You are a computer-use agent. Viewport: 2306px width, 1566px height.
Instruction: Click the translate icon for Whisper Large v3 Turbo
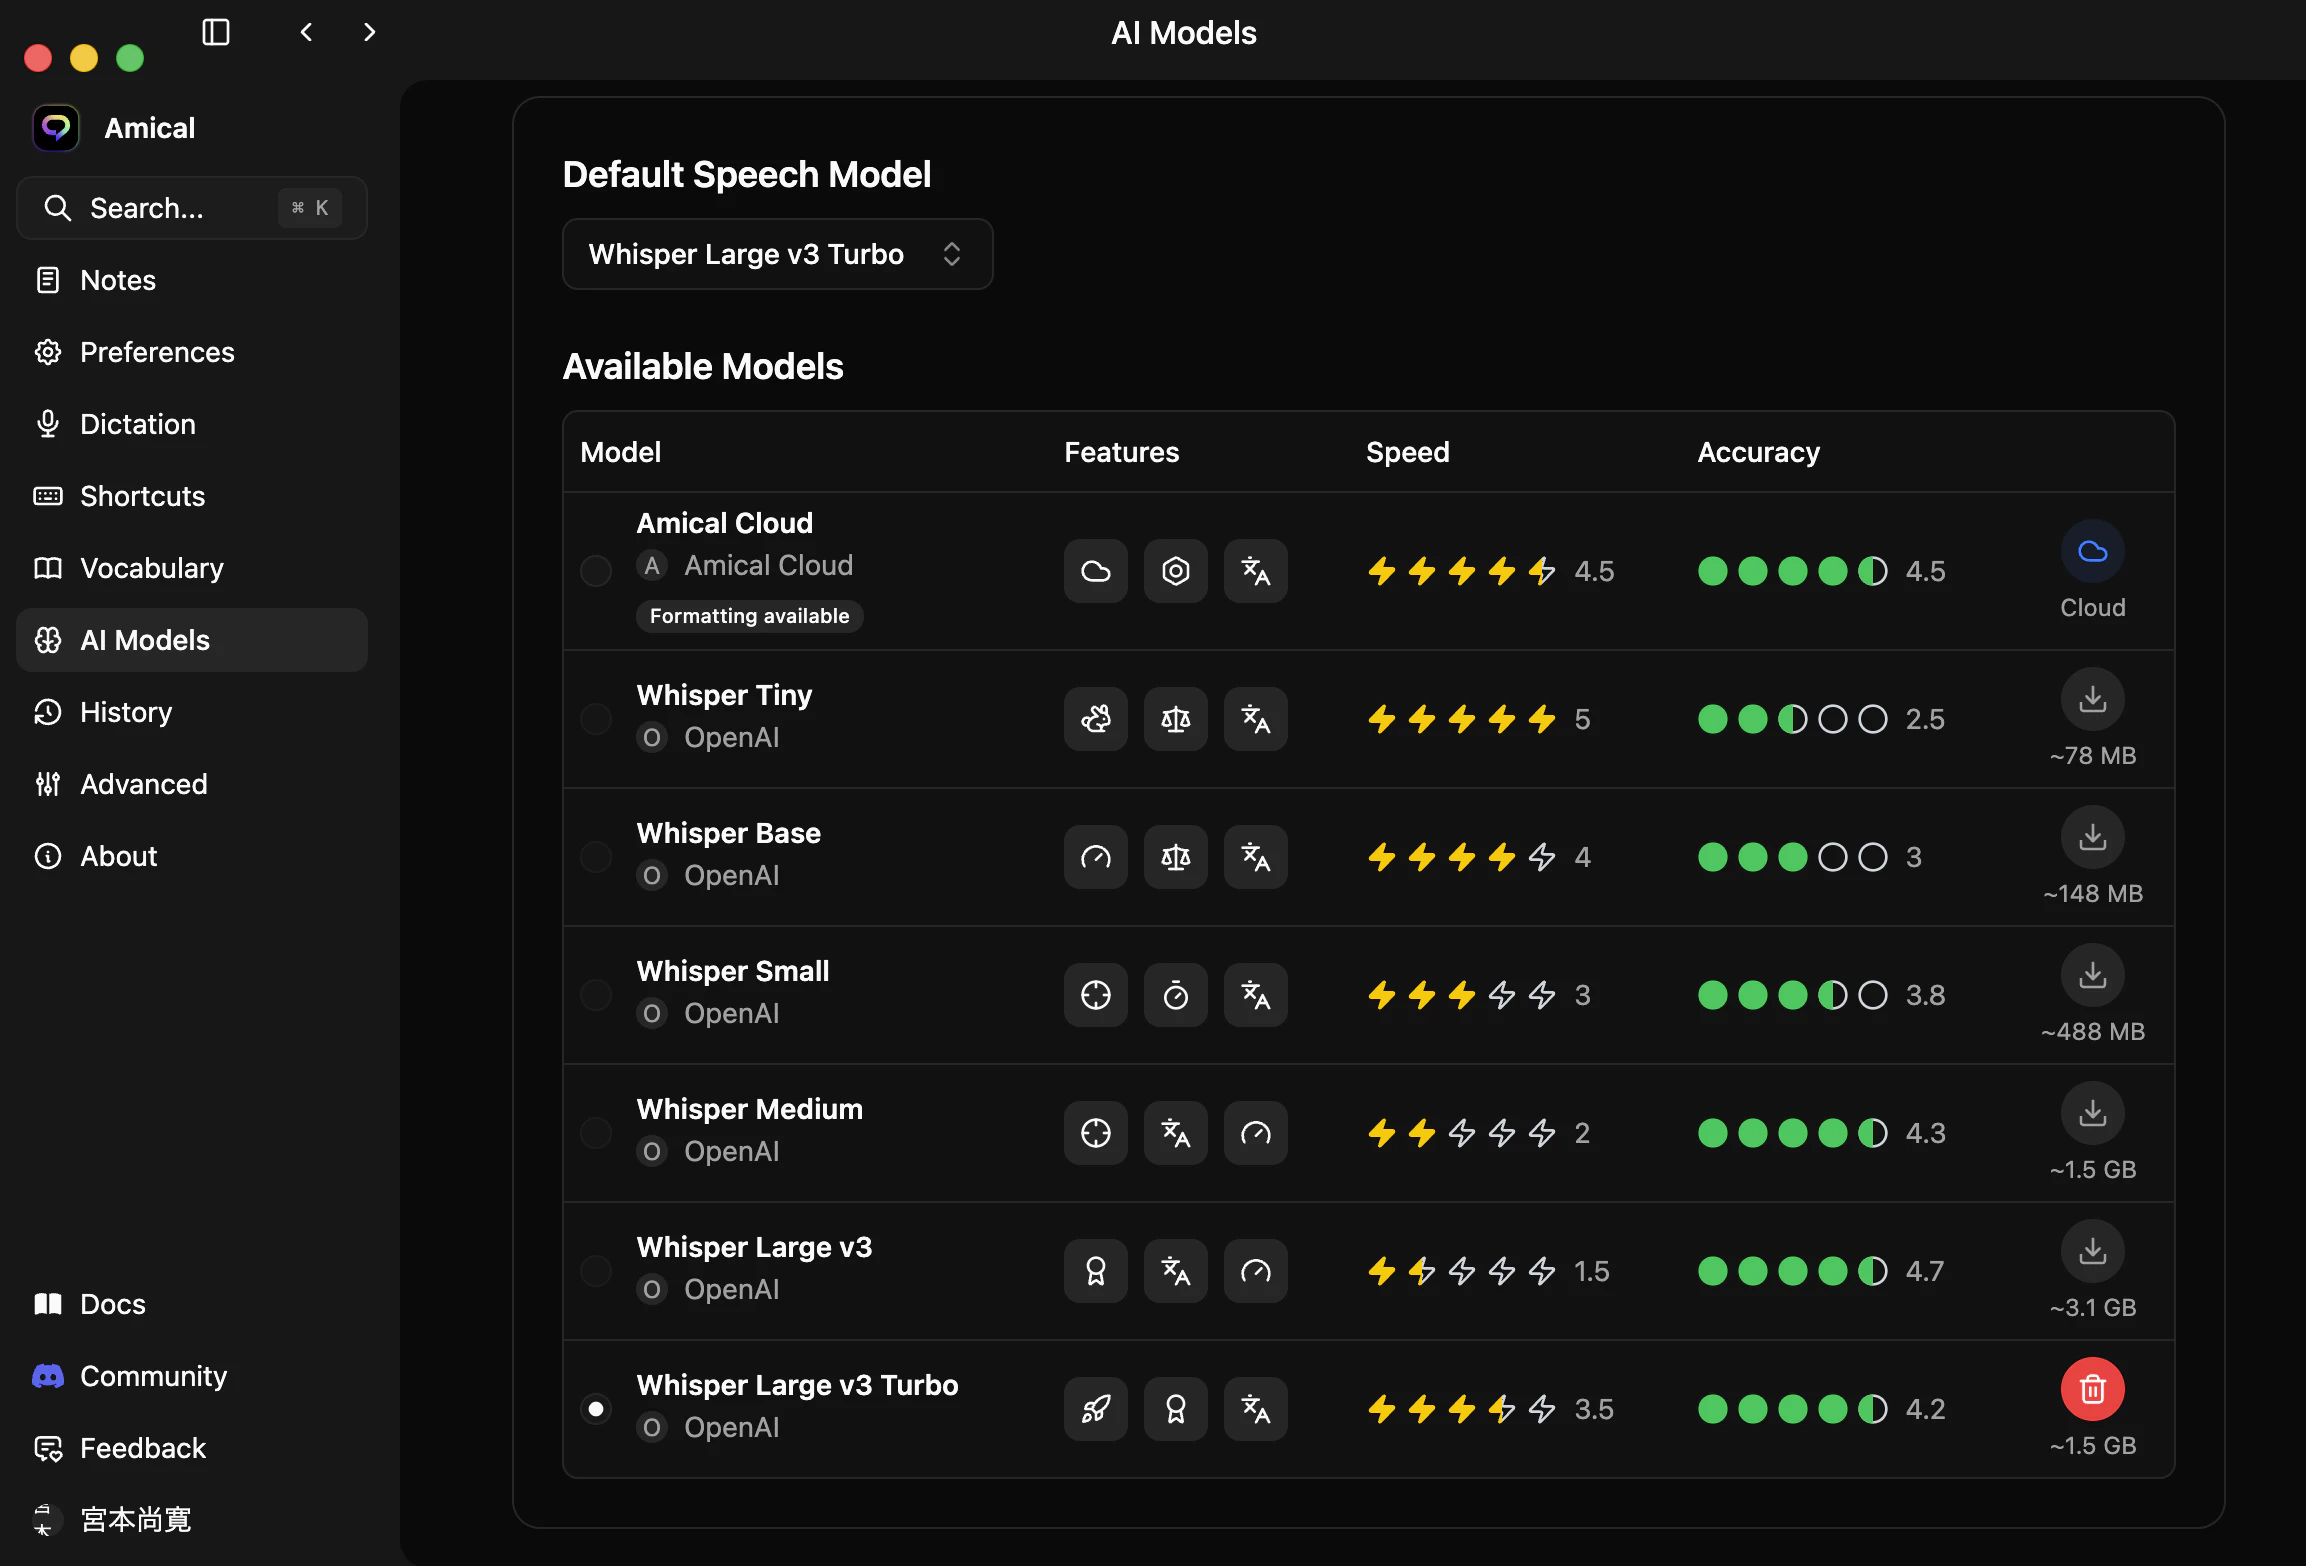tap(1256, 1409)
